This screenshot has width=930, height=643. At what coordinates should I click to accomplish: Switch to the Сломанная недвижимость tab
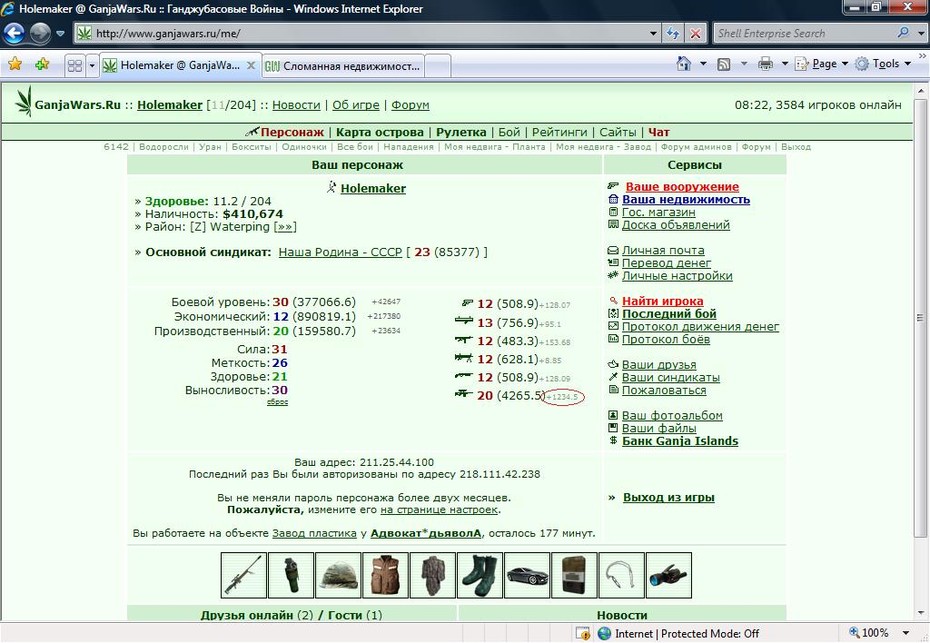coord(342,66)
